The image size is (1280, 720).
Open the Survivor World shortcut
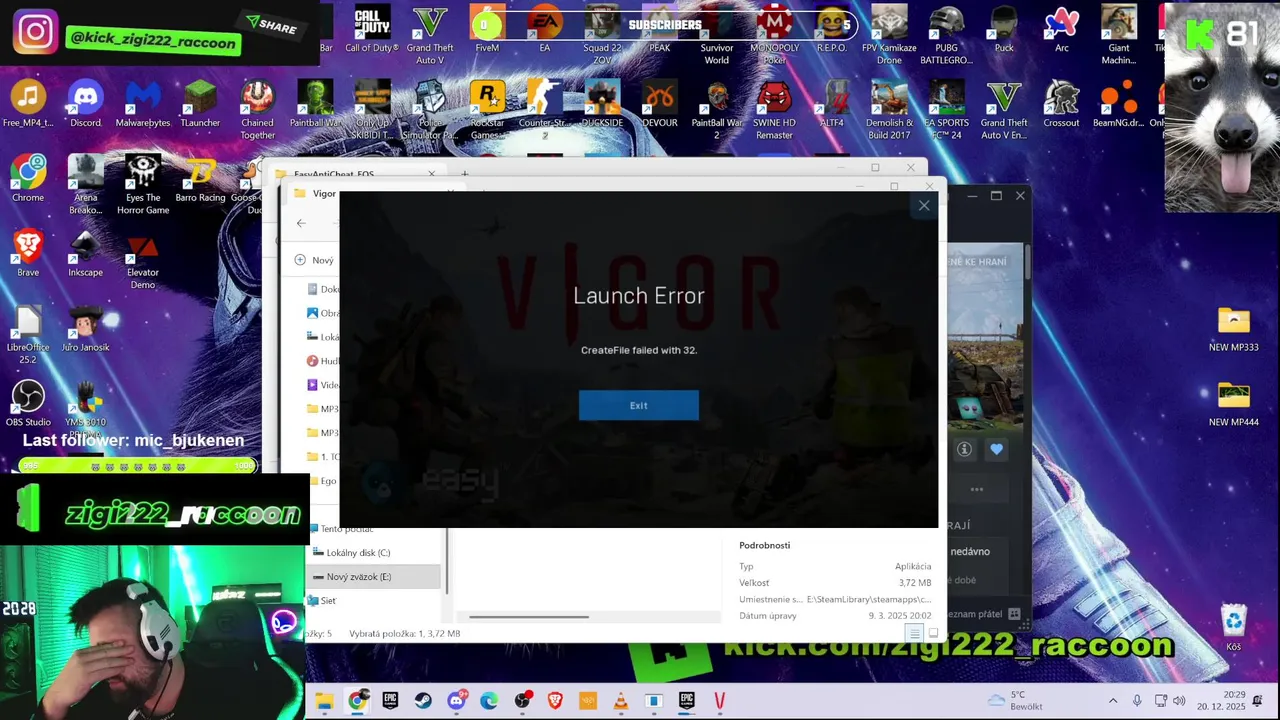coord(717,36)
